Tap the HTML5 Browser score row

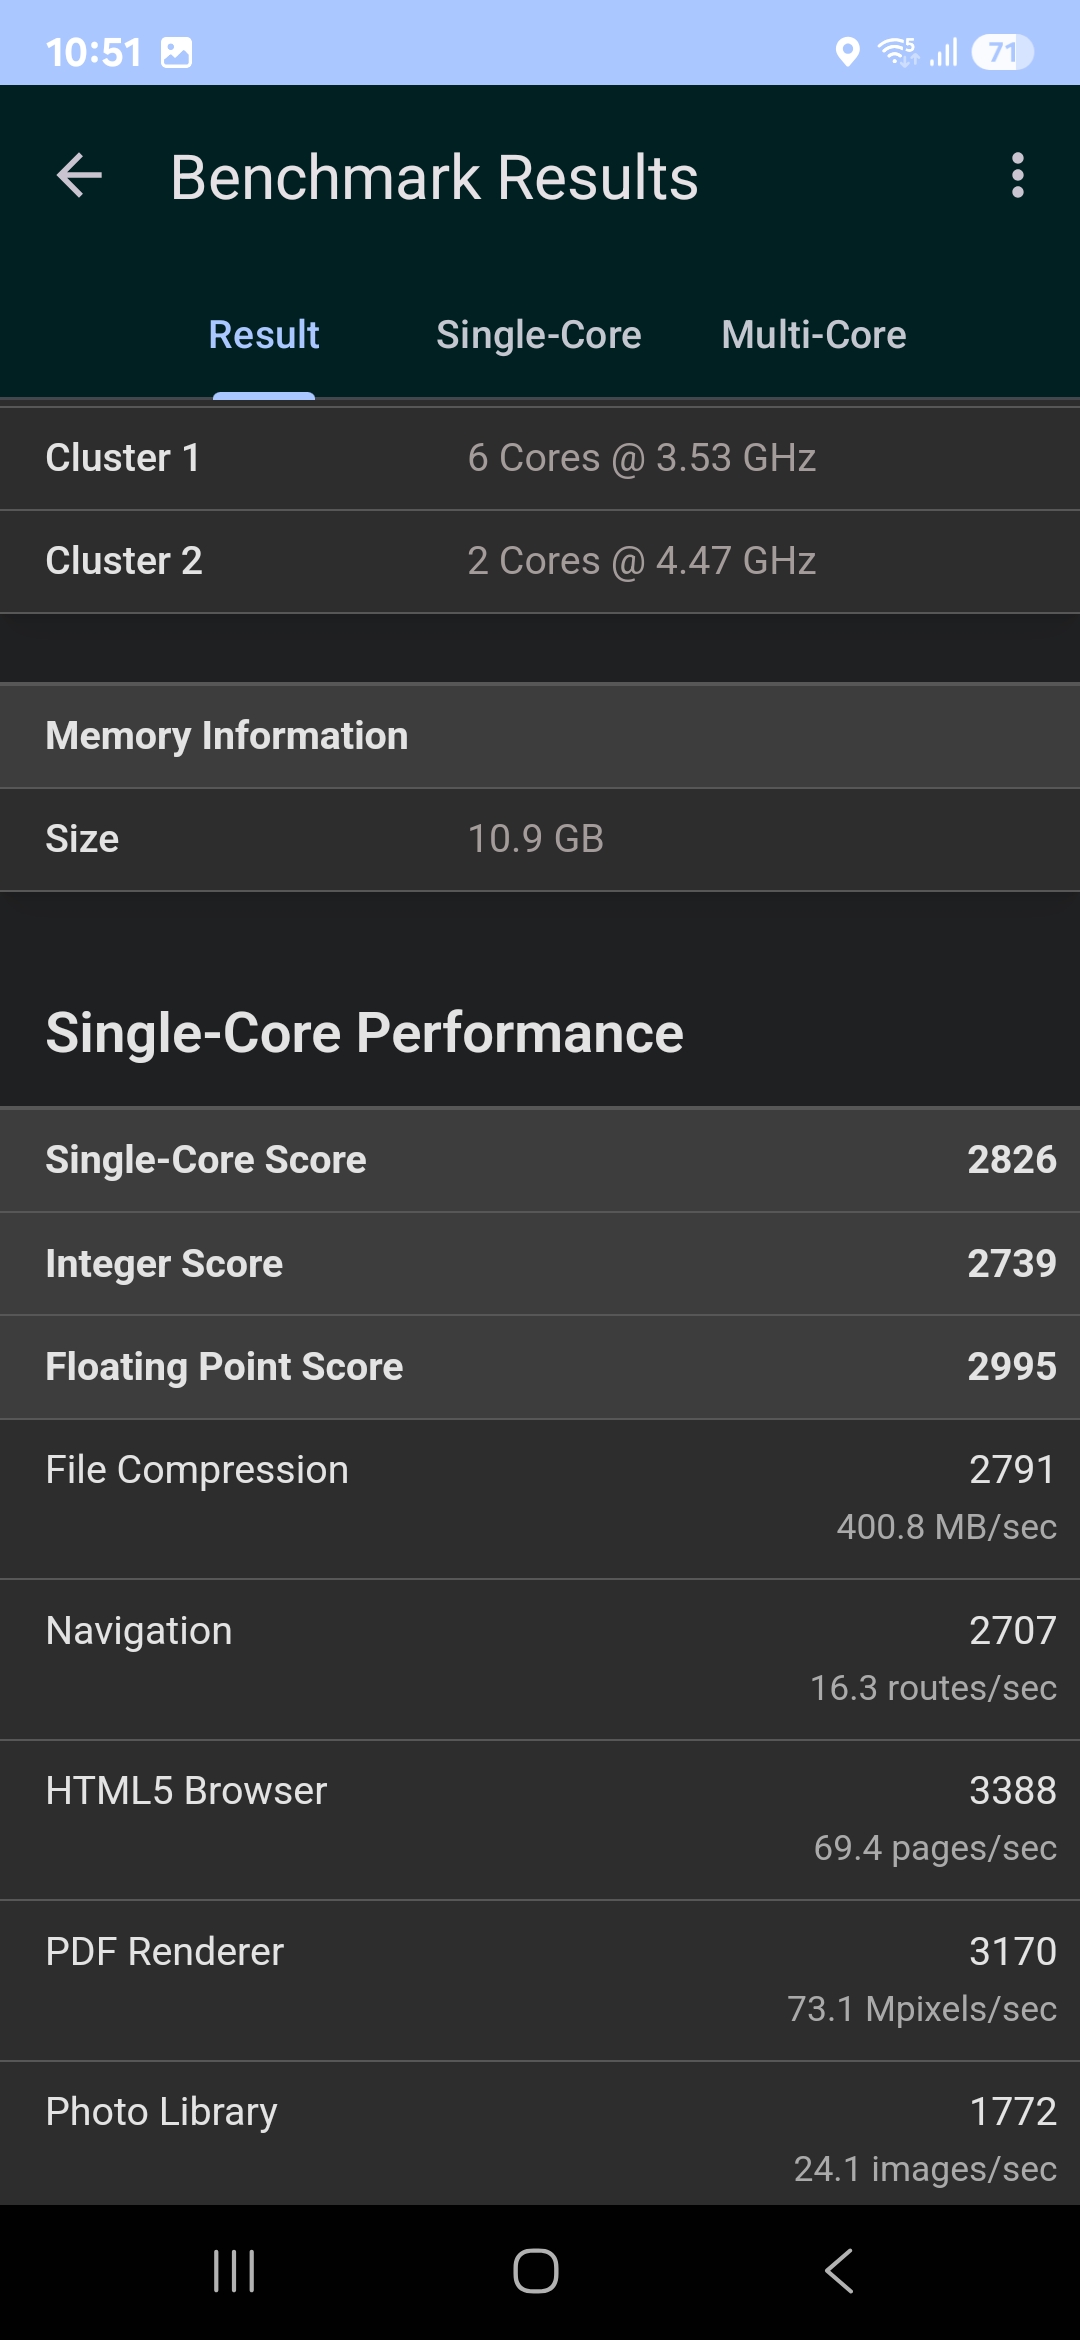point(540,1819)
